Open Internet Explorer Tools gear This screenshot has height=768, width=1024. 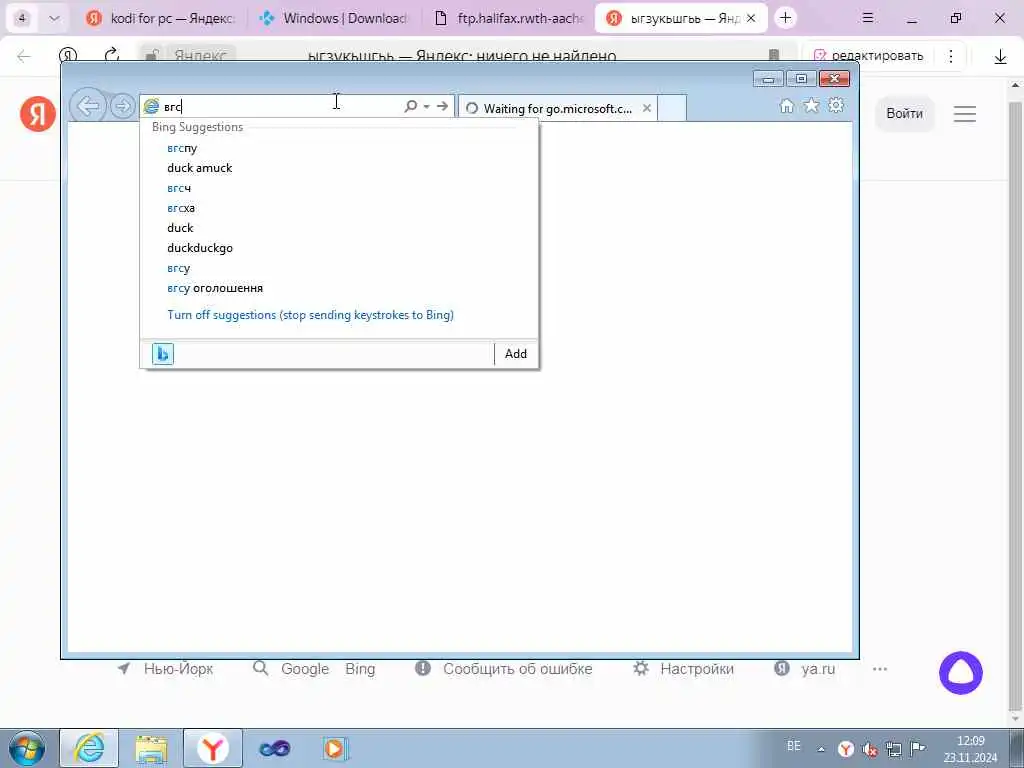836,105
